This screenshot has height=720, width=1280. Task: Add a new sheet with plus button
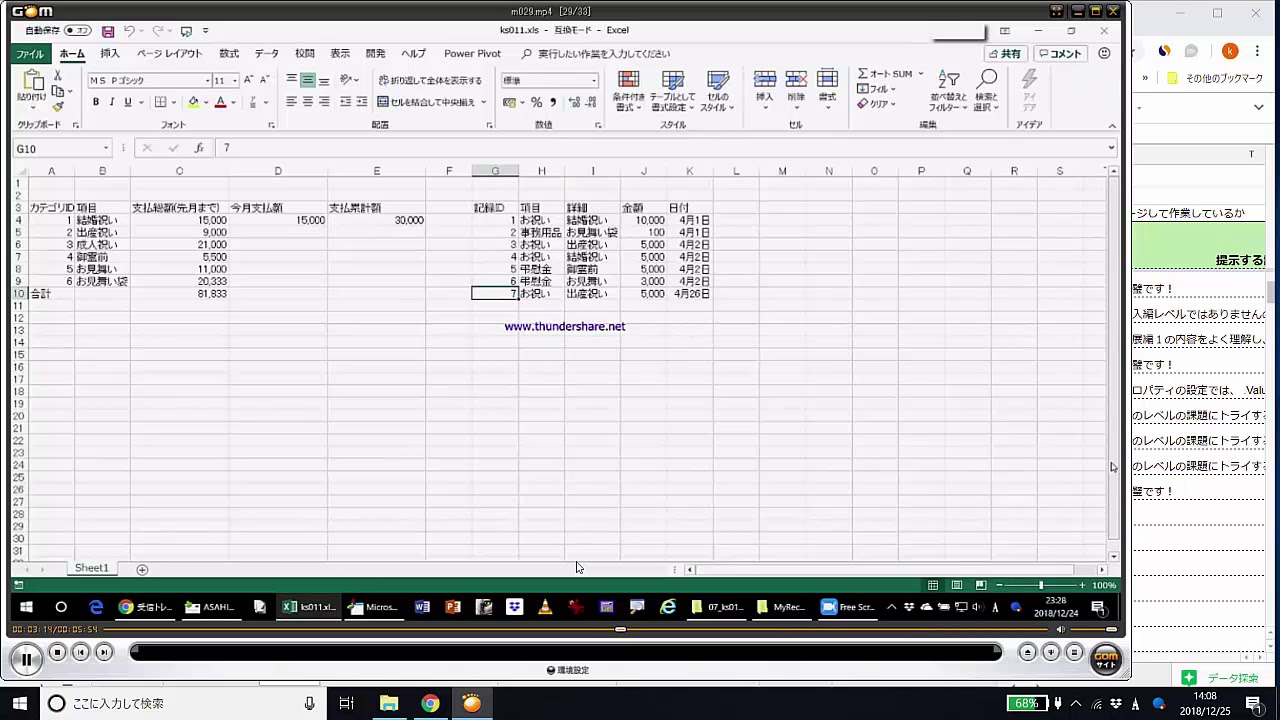tap(142, 569)
